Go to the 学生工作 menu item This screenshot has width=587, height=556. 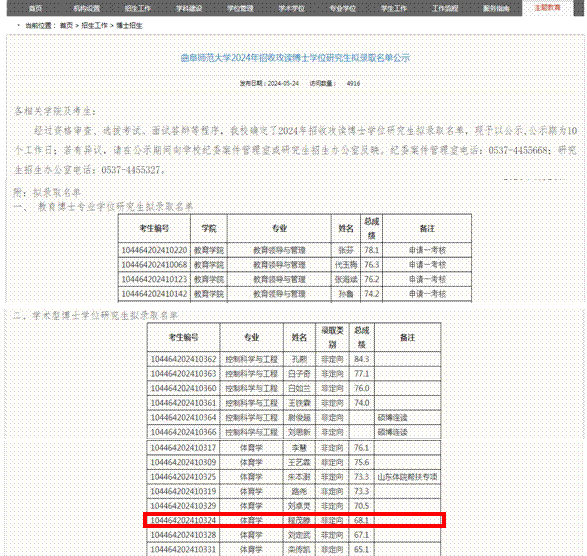tap(394, 8)
